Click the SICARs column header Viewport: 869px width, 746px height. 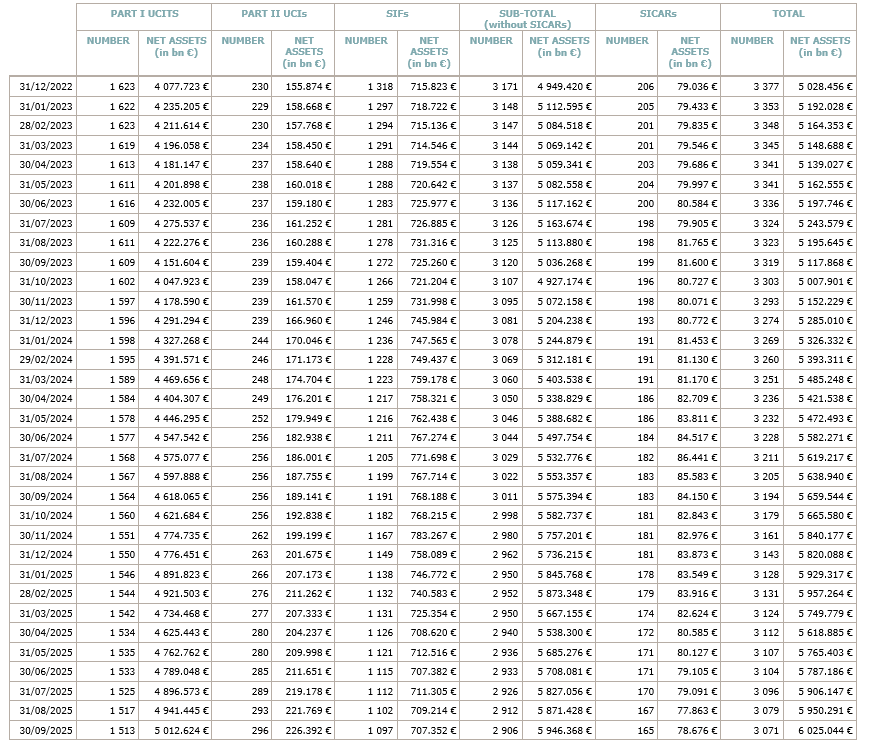click(657, 16)
